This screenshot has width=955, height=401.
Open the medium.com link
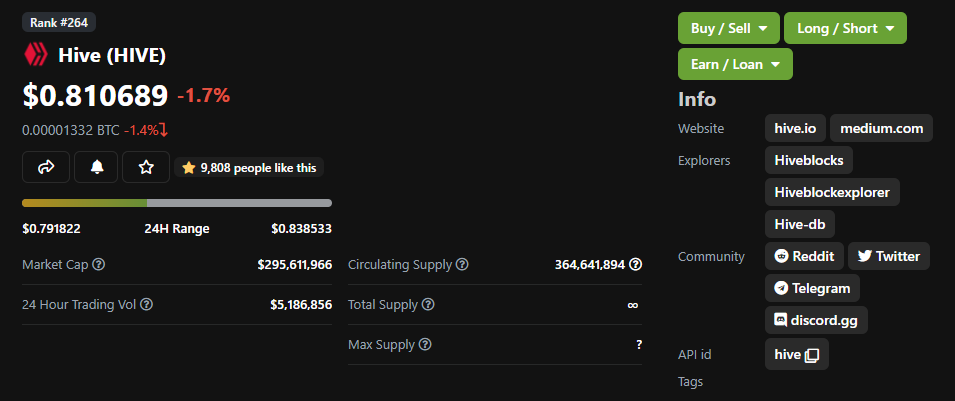click(x=881, y=129)
